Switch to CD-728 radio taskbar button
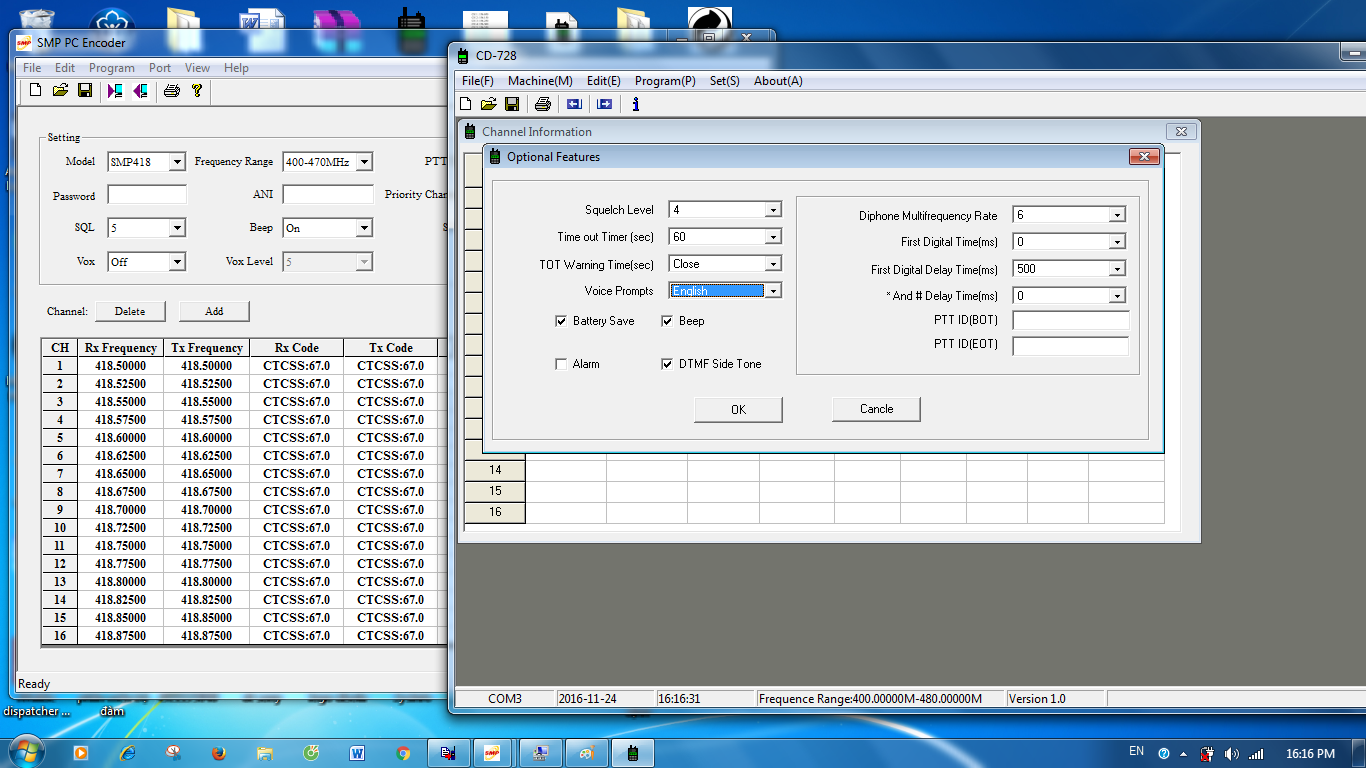The image size is (1366, 768). point(633,753)
